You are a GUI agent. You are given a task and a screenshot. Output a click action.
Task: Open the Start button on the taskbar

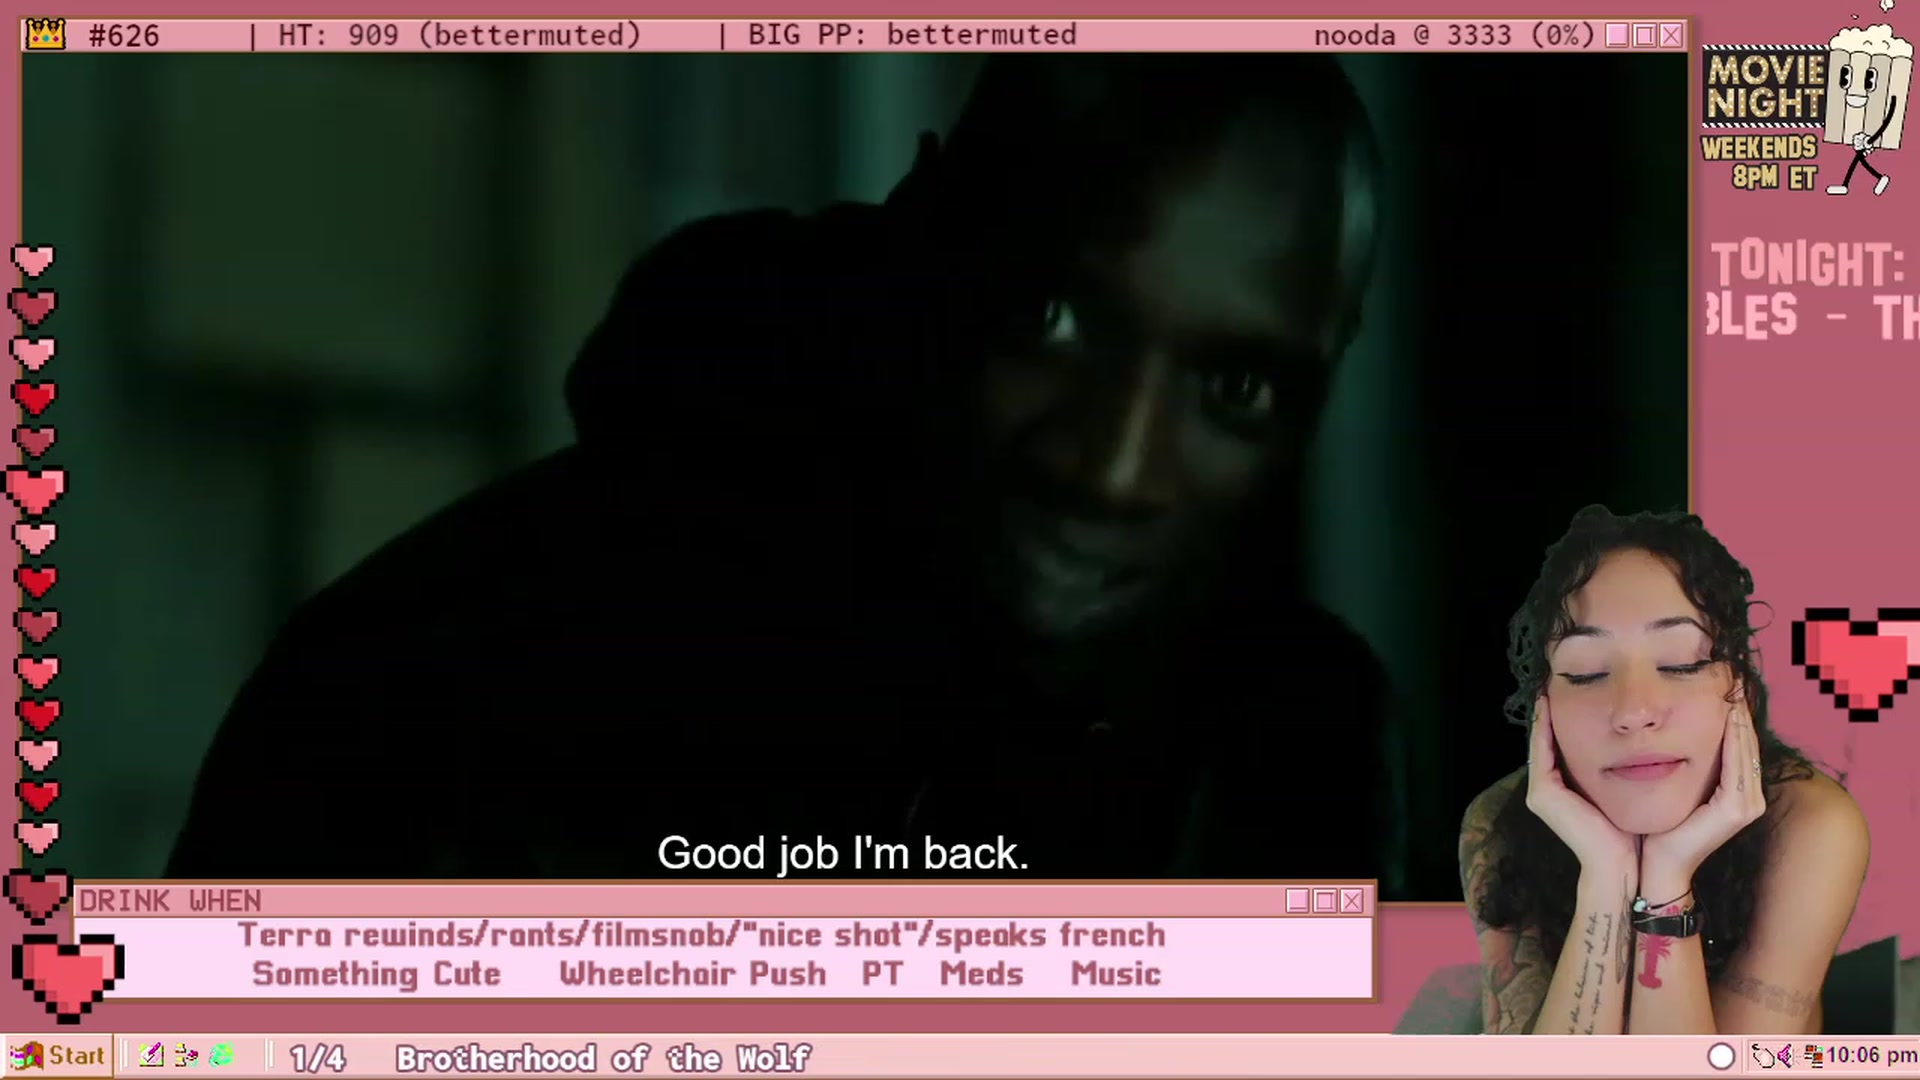click(x=57, y=1056)
